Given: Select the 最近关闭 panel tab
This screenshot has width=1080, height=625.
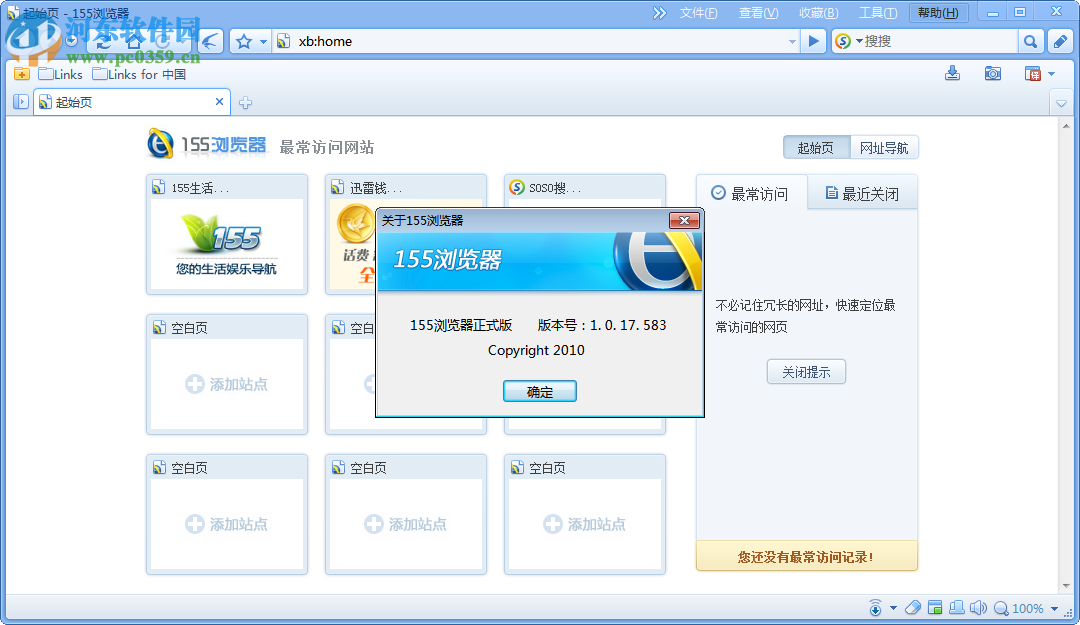Looking at the screenshot, I should point(862,194).
